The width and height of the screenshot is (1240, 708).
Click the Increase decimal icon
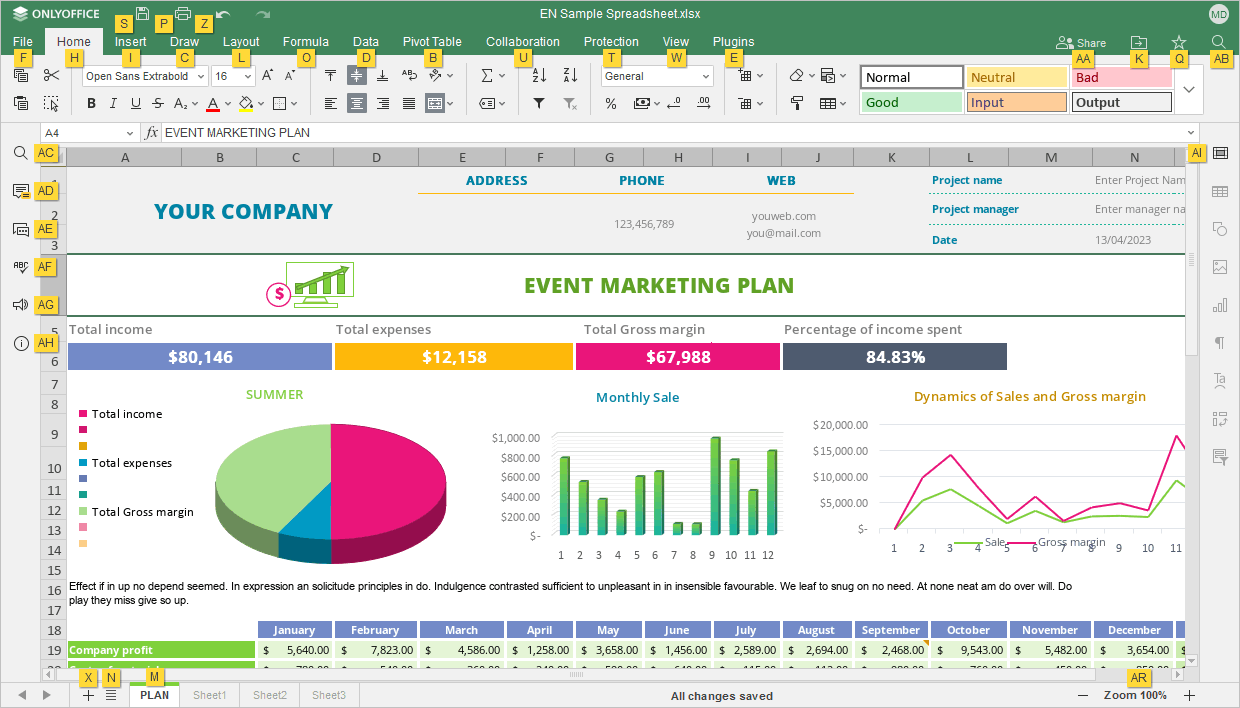(702, 103)
